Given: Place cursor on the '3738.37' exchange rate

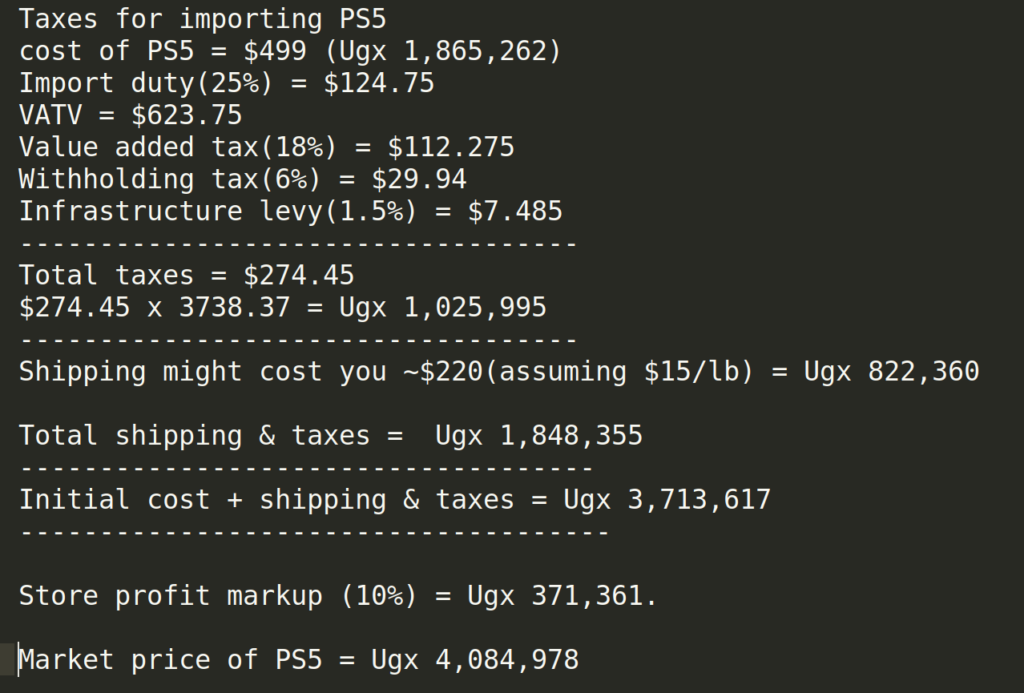Looking at the screenshot, I should point(234,308).
